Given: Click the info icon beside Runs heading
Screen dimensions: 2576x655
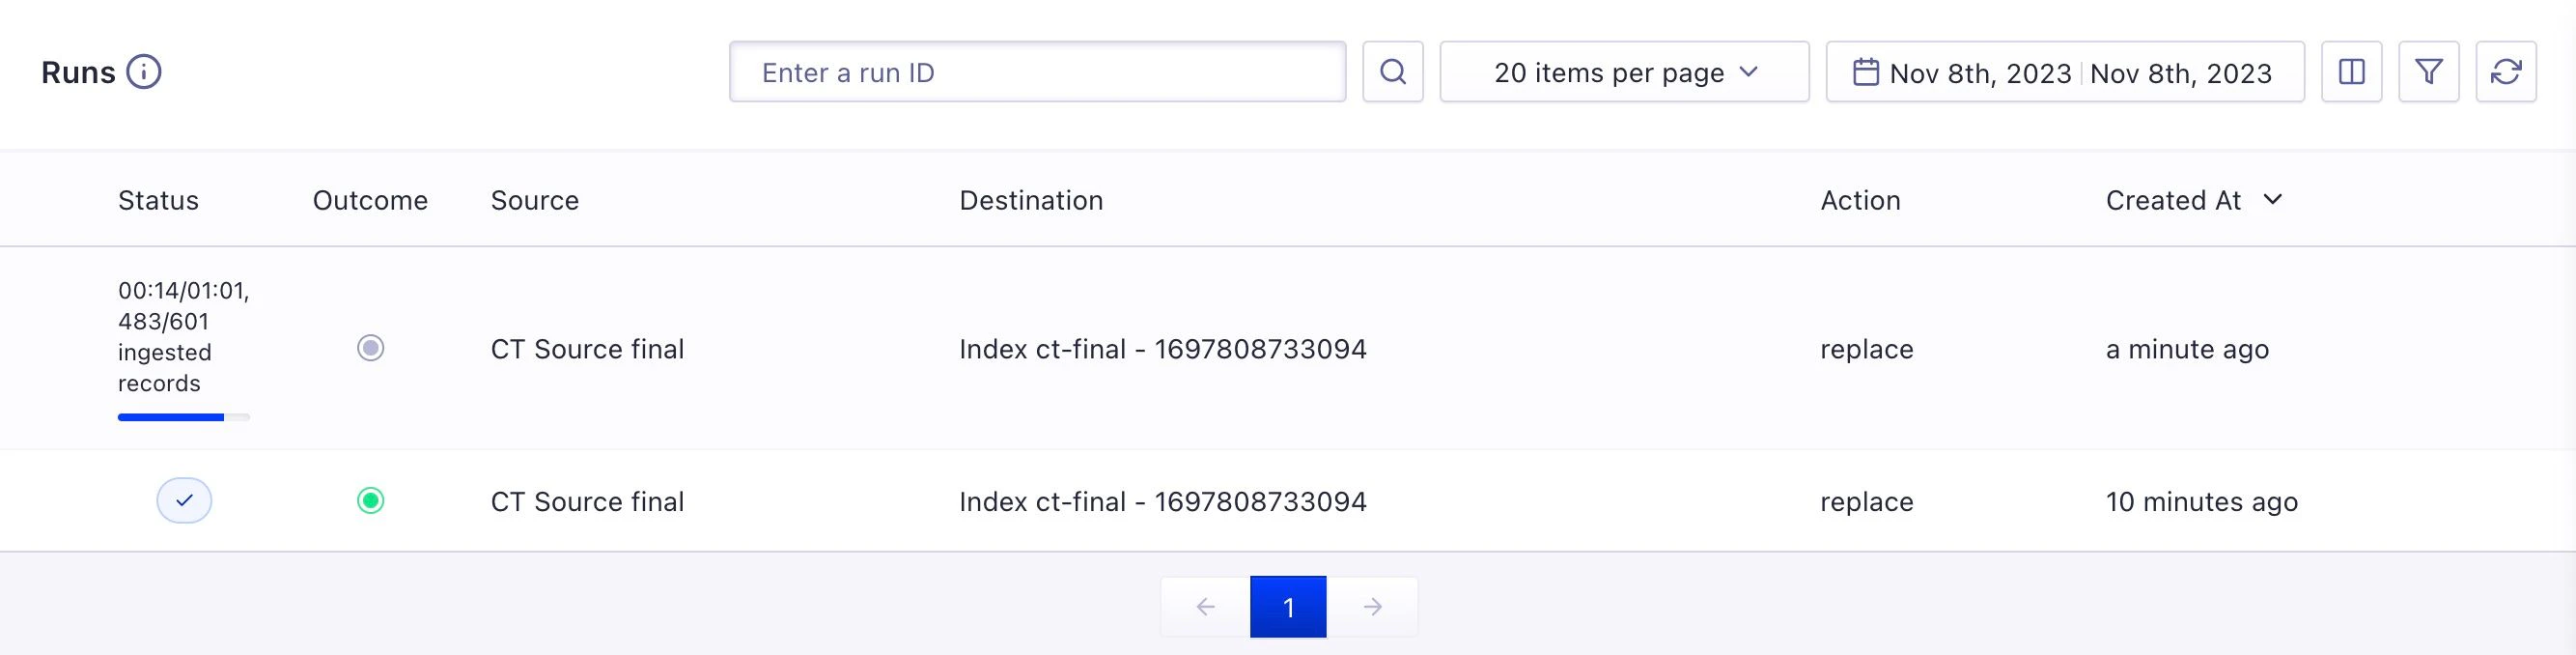Looking at the screenshot, I should click(x=144, y=71).
